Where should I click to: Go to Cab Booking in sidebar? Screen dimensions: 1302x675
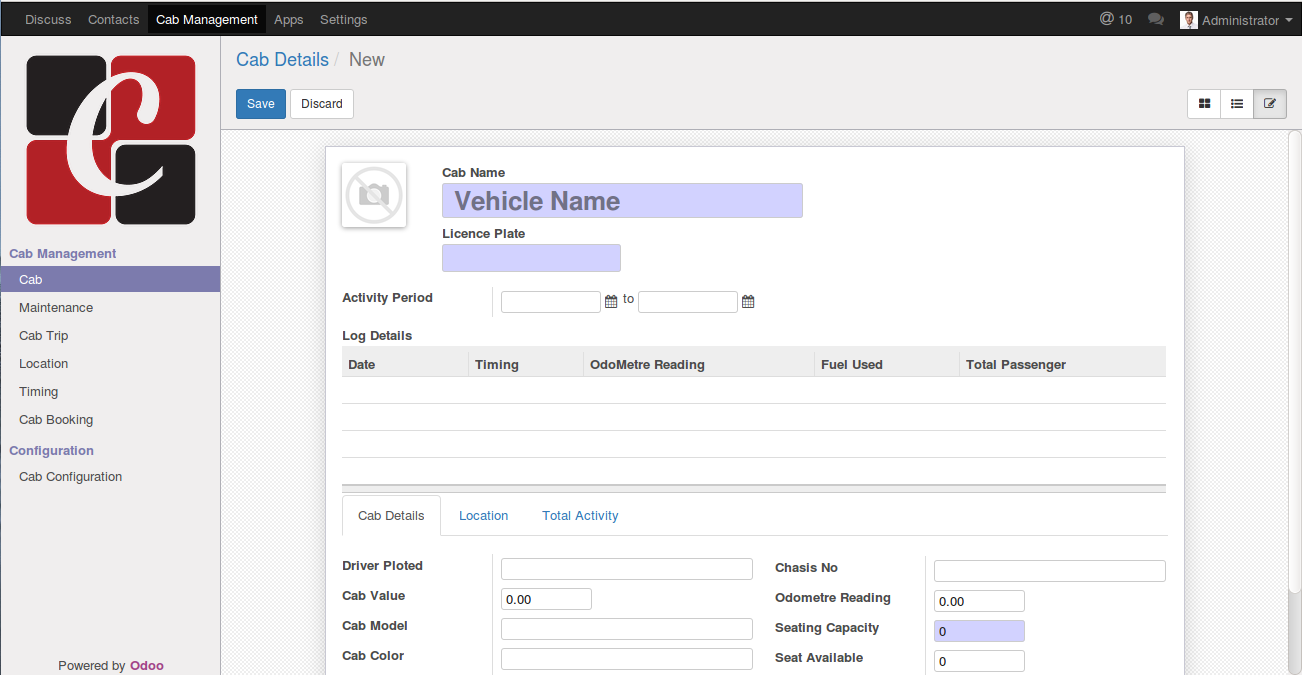tap(56, 420)
